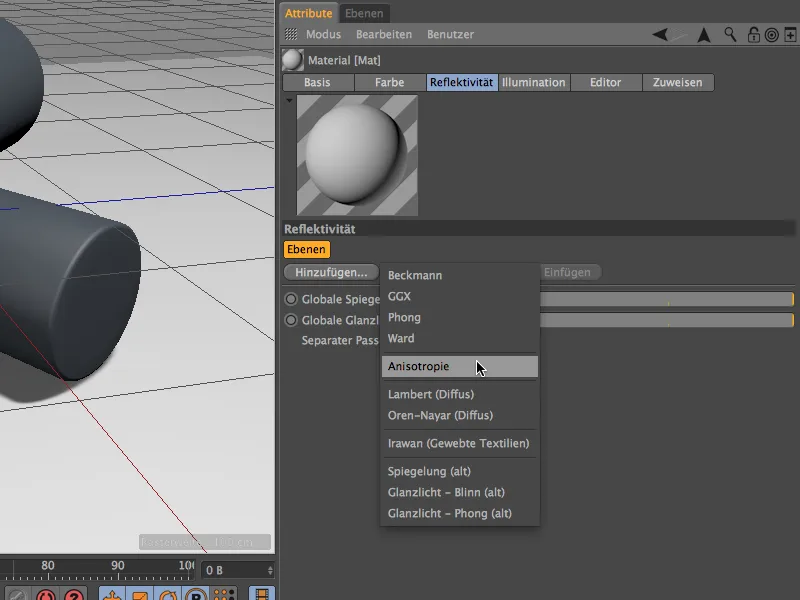Toggle the scale keyframe square icon
800x600 pixels.
tap(139, 594)
